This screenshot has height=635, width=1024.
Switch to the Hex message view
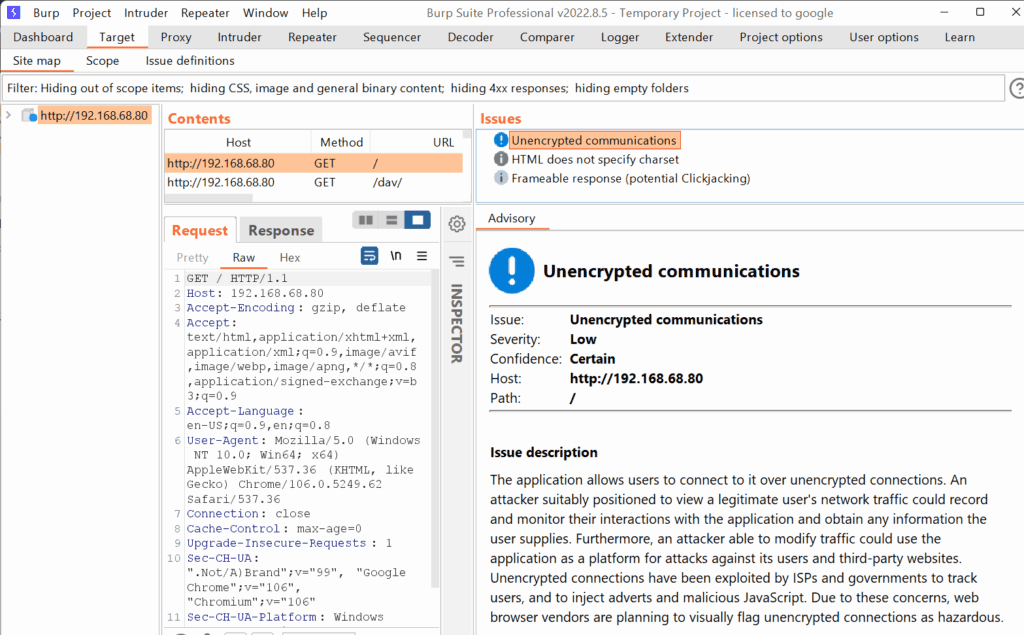click(290, 257)
